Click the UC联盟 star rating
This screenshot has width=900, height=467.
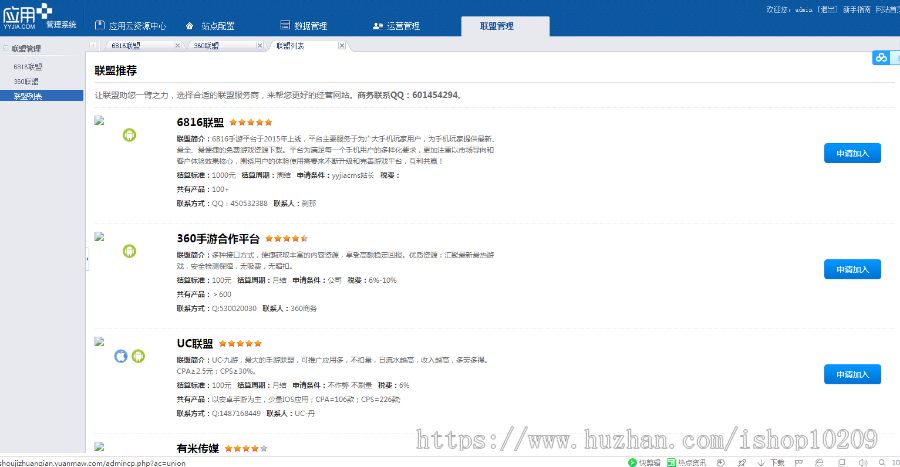tap(240, 344)
